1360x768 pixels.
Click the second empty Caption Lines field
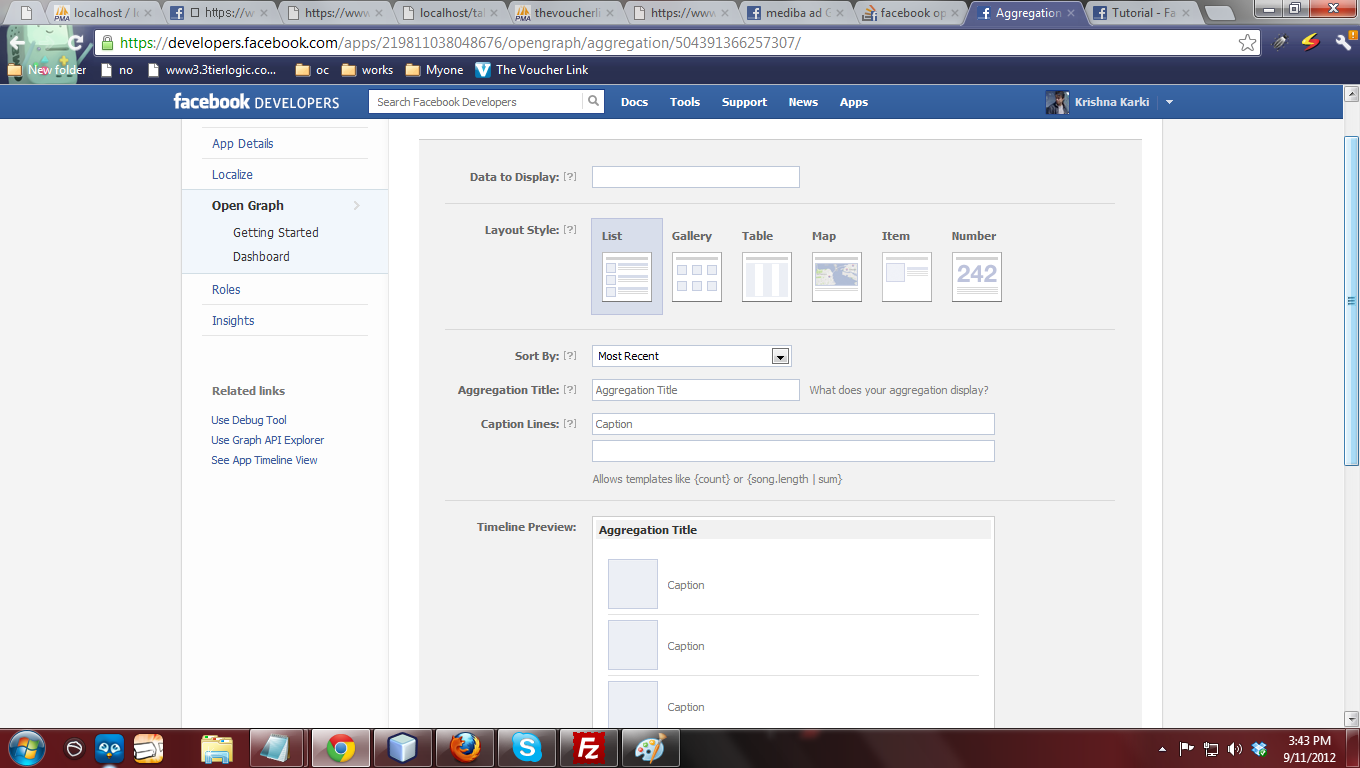(793, 451)
